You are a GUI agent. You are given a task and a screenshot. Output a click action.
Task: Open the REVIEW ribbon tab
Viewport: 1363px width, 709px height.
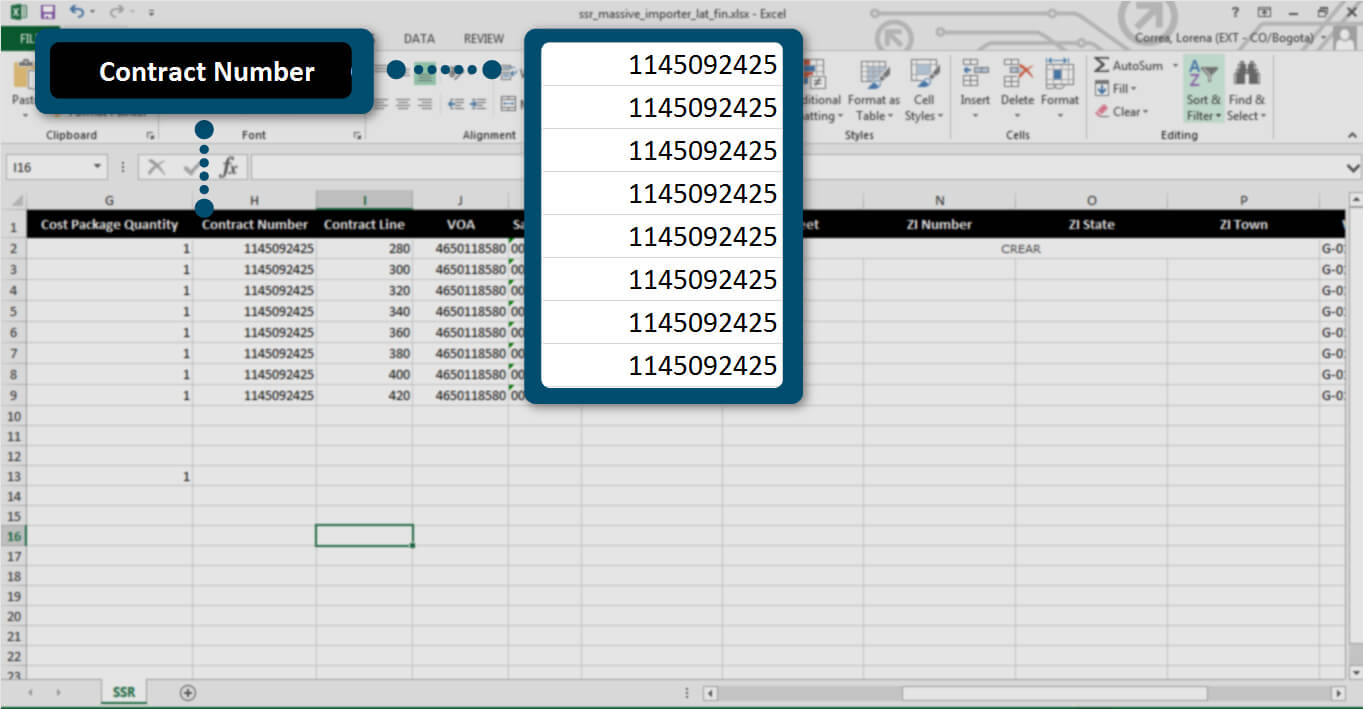coord(484,38)
